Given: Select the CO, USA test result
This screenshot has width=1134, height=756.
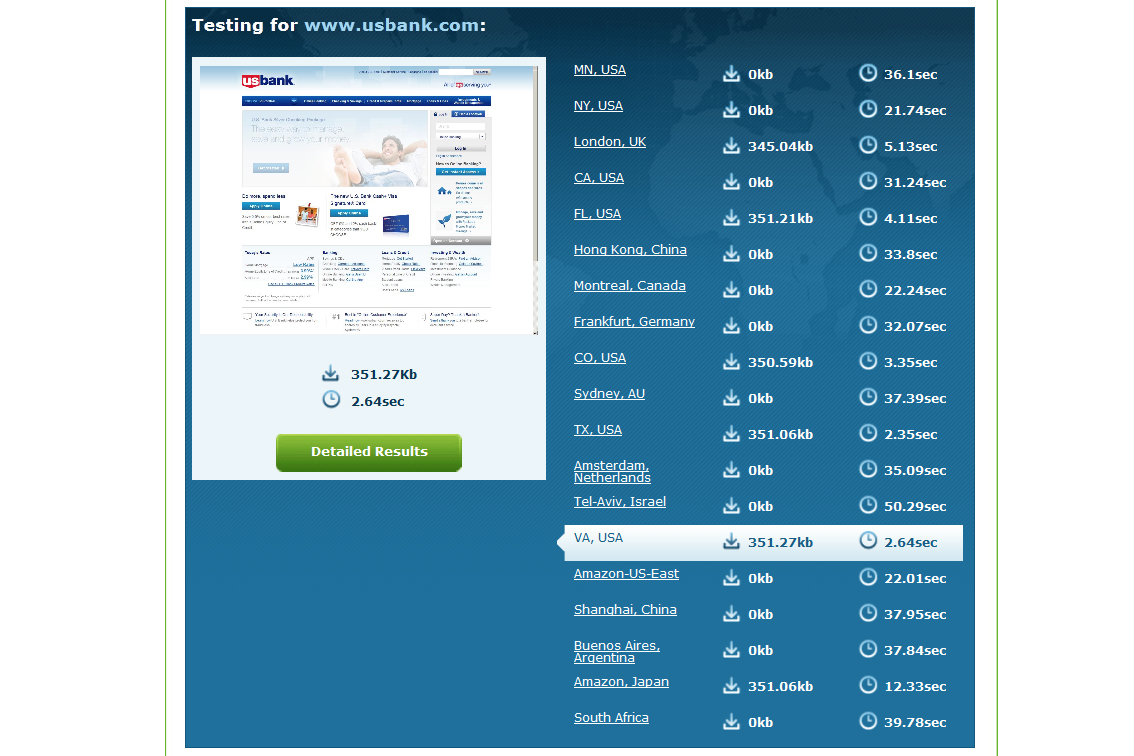Looking at the screenshot, I should click(x=600, y=358).
